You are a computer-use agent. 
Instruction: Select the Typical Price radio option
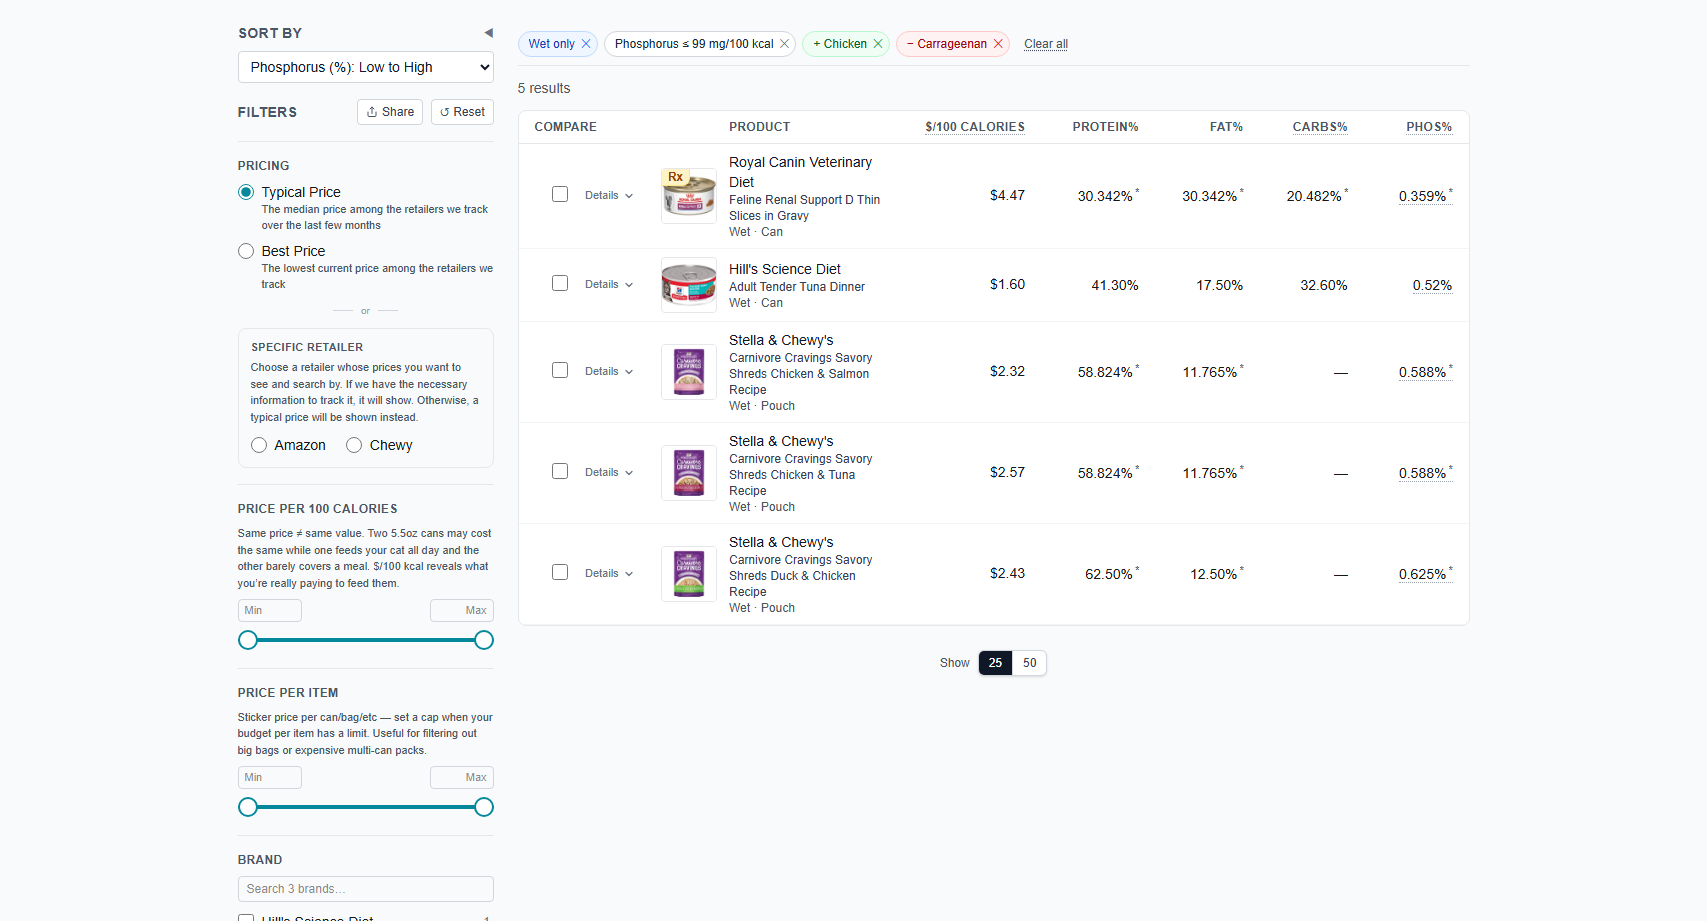pyautogui.click(x=246, y=192)
